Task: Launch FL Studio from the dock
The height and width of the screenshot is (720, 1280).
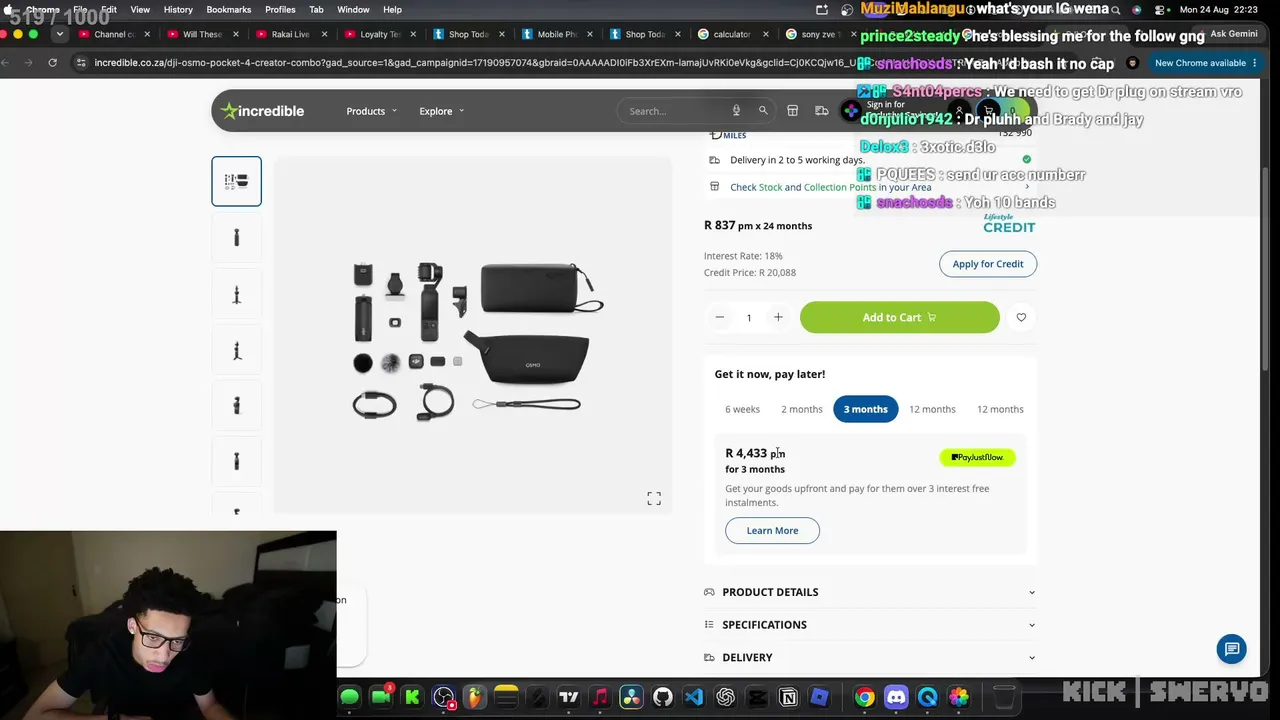Action: pos(474,697)
